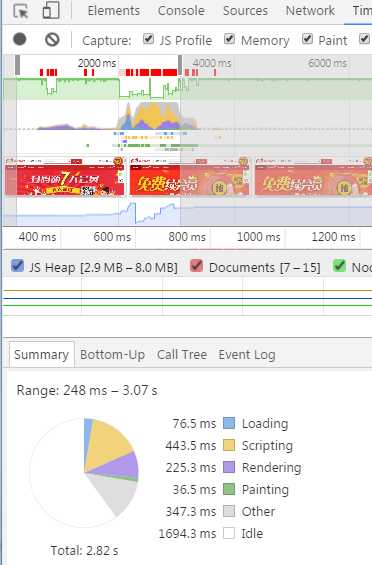Toggle the JS Profile checkbox
372x565 pixels.
(x=148, y=39)
